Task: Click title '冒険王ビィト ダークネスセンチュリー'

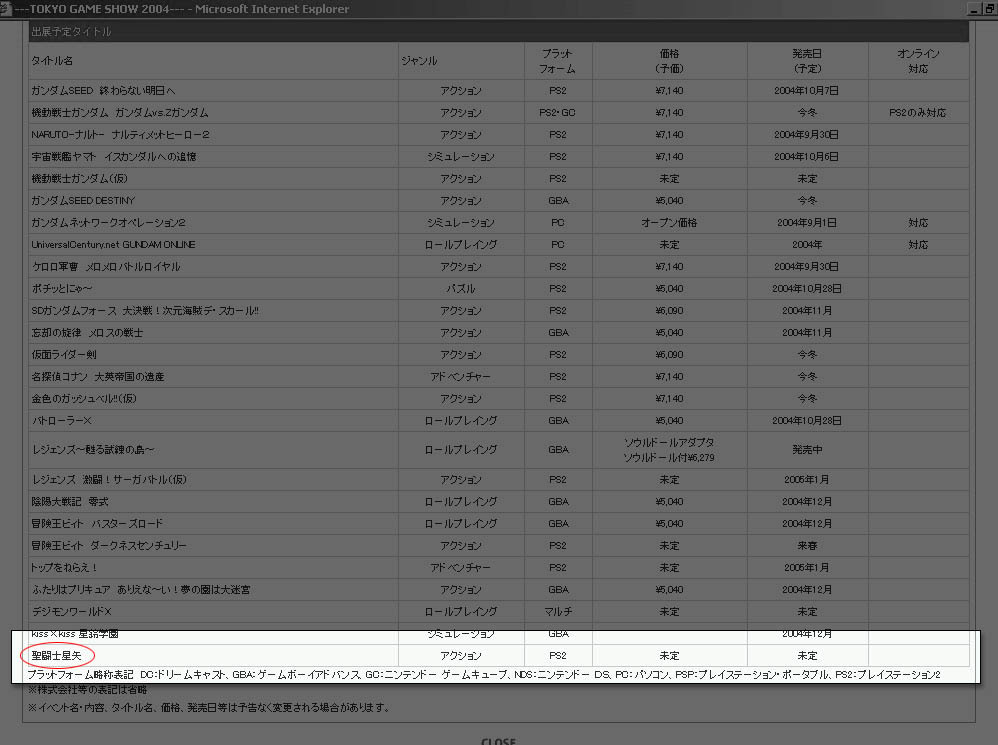Action: point(109,546)
